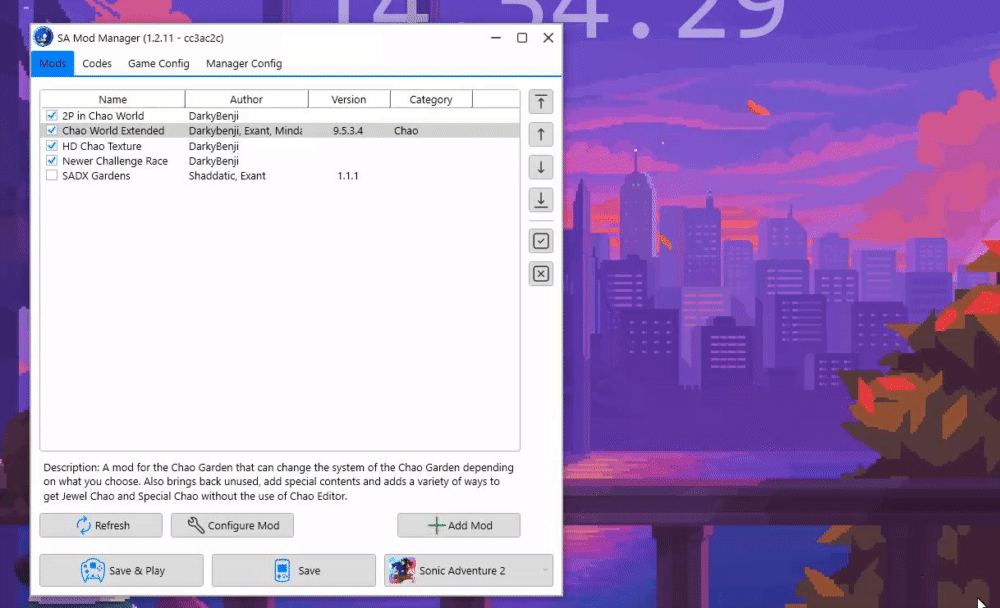This screenshot has width=1000, height=608.
Task: Sort mods by the Category column header
Action: [431, 99]
